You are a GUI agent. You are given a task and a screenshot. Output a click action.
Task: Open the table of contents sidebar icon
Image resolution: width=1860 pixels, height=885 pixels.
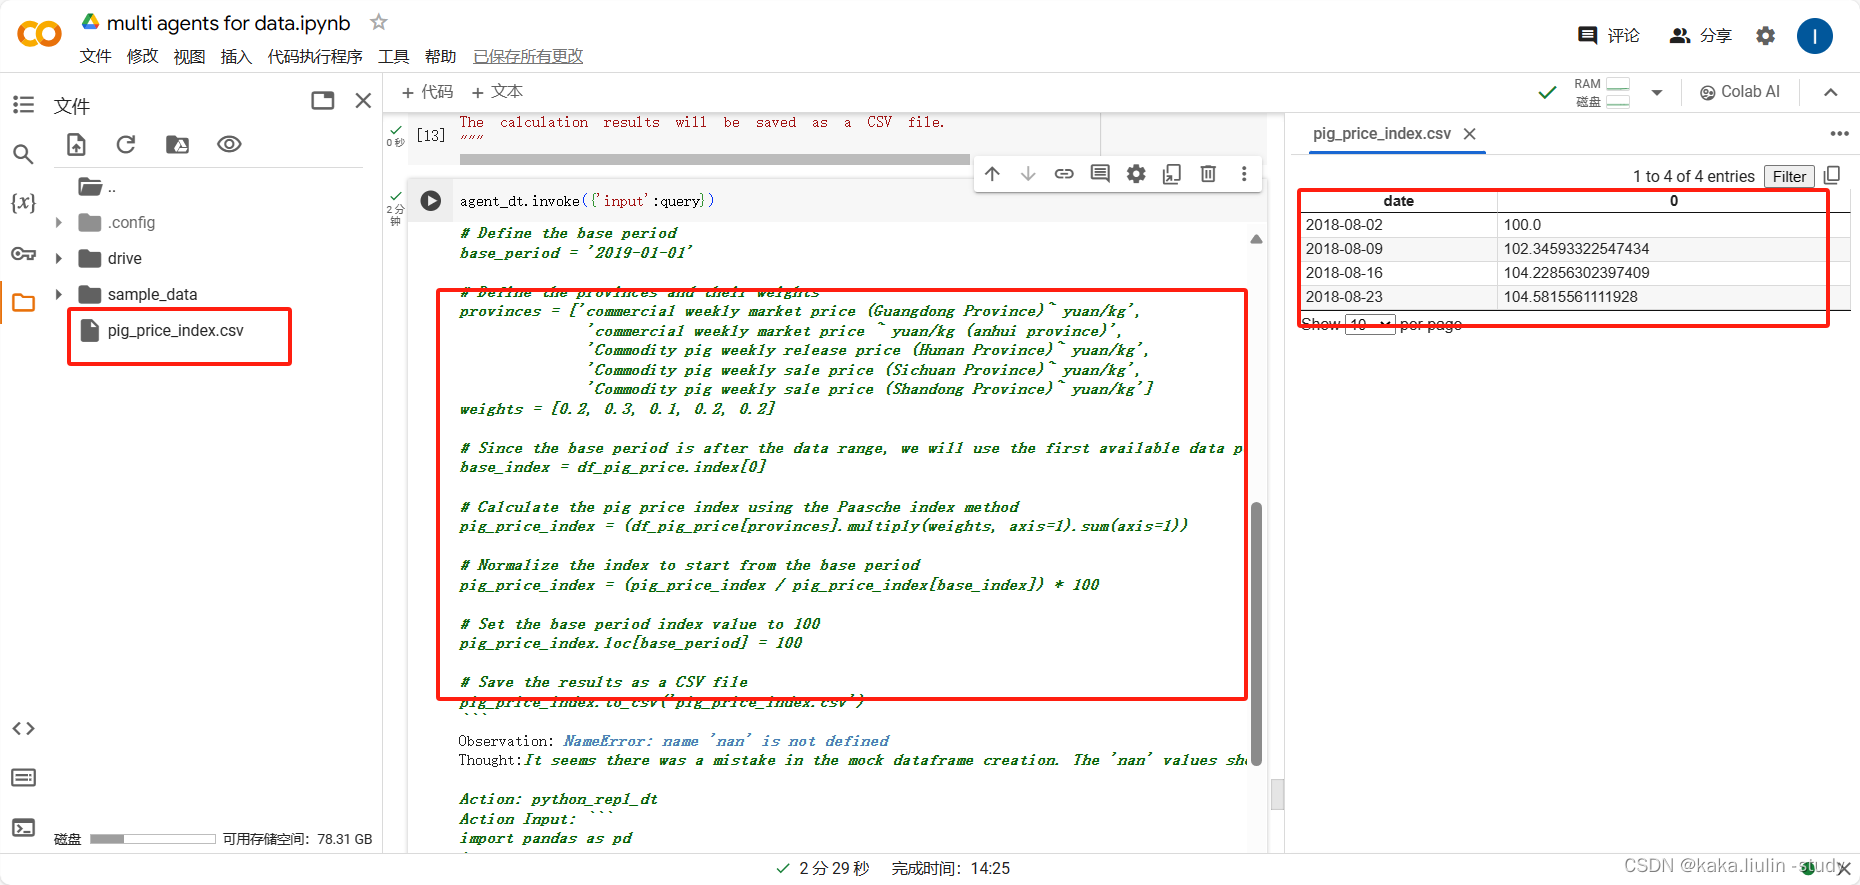(23, 105)
